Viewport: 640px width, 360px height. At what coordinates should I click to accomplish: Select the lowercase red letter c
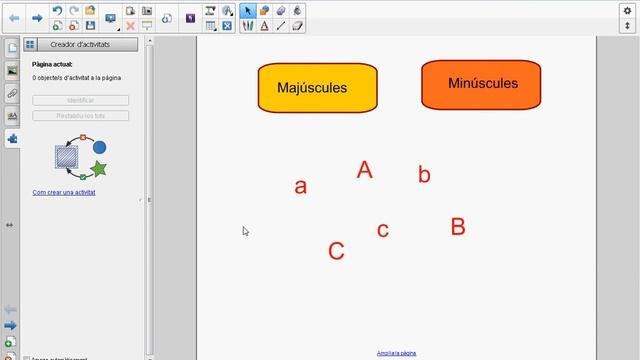click(382, 230)
